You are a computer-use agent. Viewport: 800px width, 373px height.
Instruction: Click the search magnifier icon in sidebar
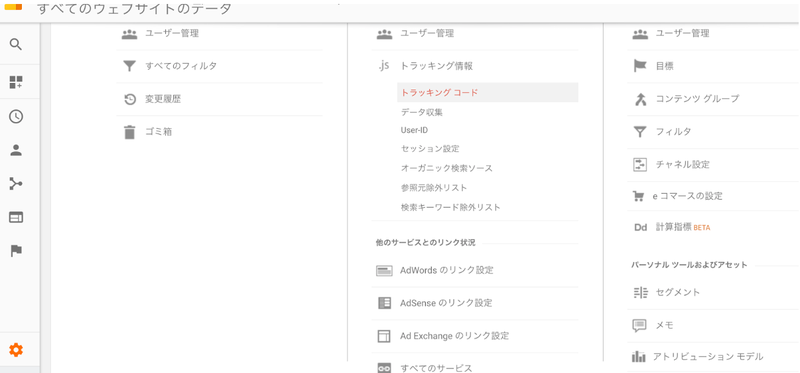16,45
